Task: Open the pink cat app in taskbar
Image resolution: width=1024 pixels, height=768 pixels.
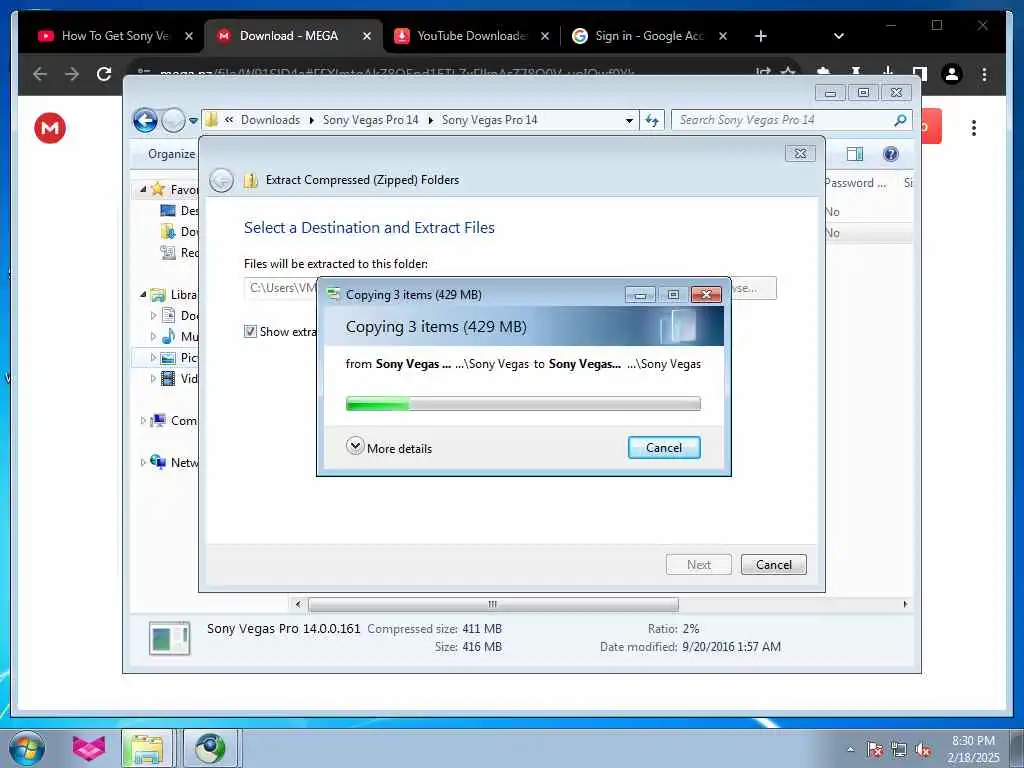Action: 88,748
